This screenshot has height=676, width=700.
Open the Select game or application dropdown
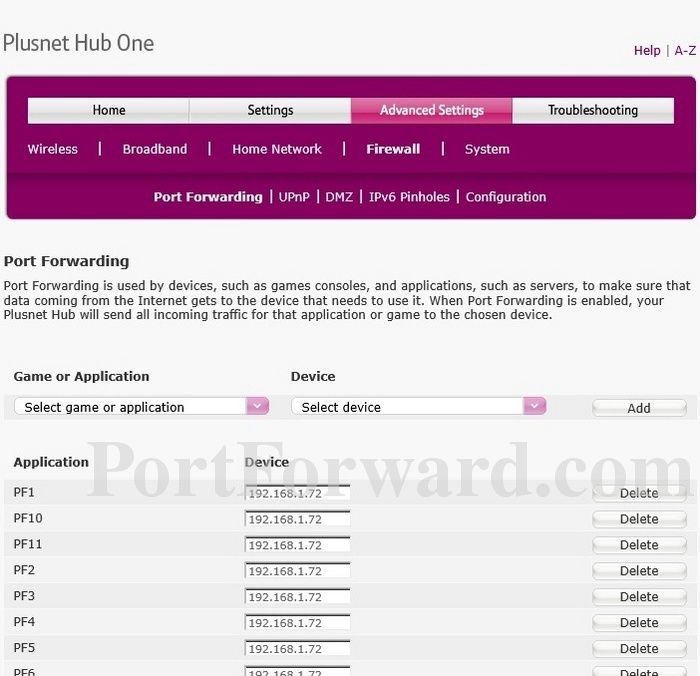142,406
